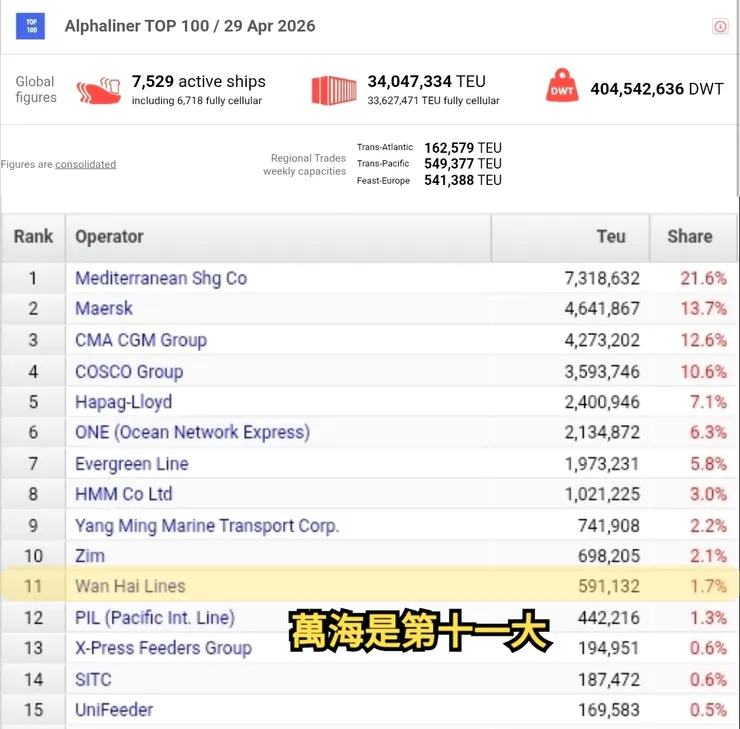This screenshot has height=729, width=740.
Task: Click the 591,132 TEU value
Action: (x=609, y=586)
